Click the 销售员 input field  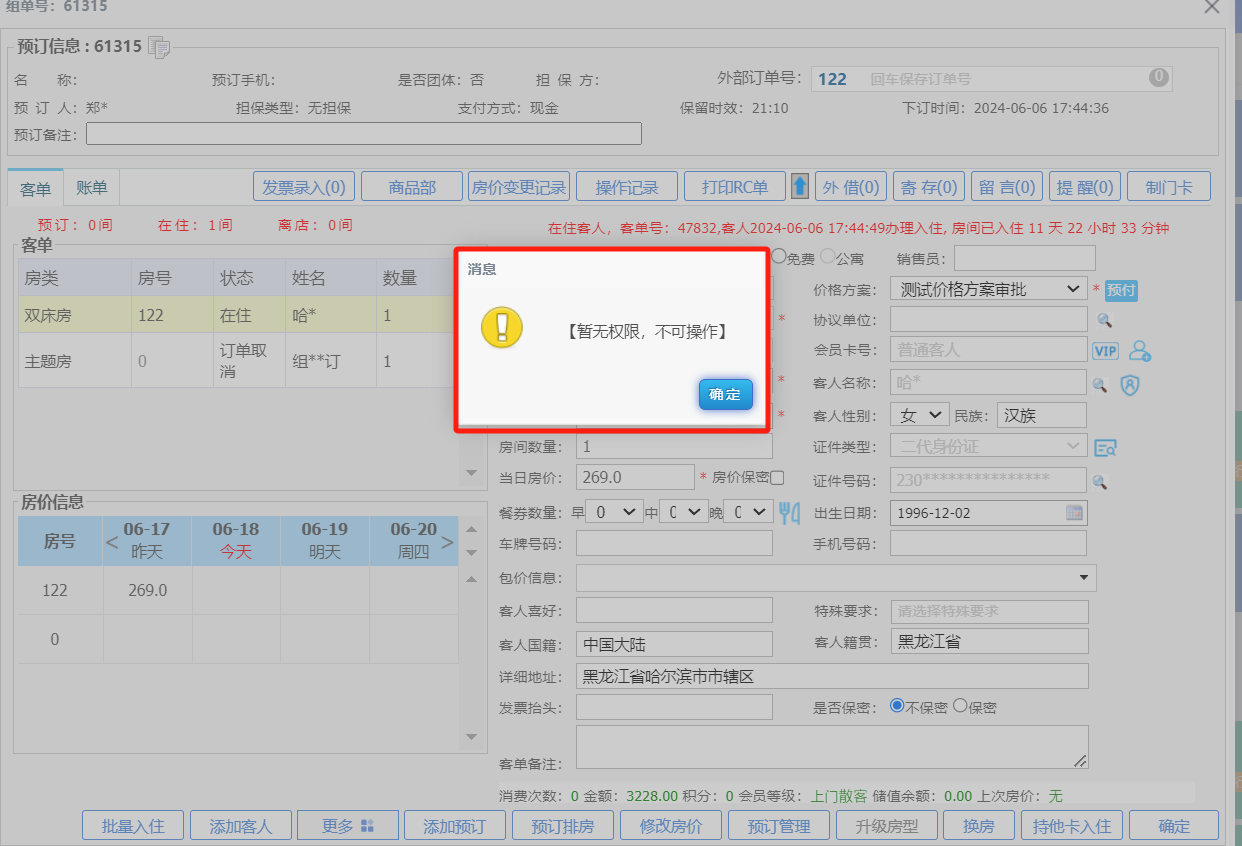tap(1025, 258)
